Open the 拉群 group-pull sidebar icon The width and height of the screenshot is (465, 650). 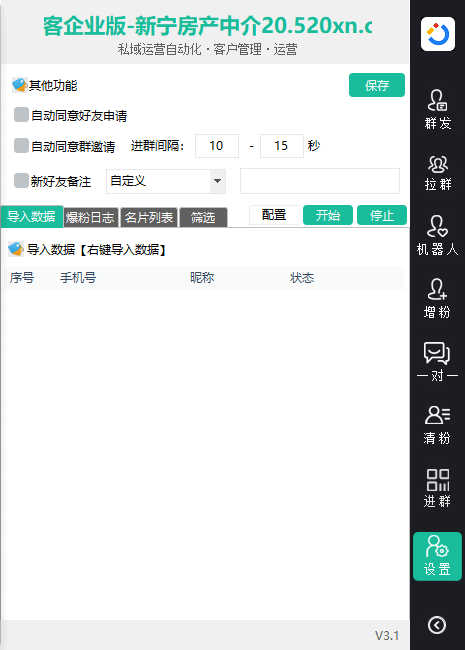click(438, 173)
